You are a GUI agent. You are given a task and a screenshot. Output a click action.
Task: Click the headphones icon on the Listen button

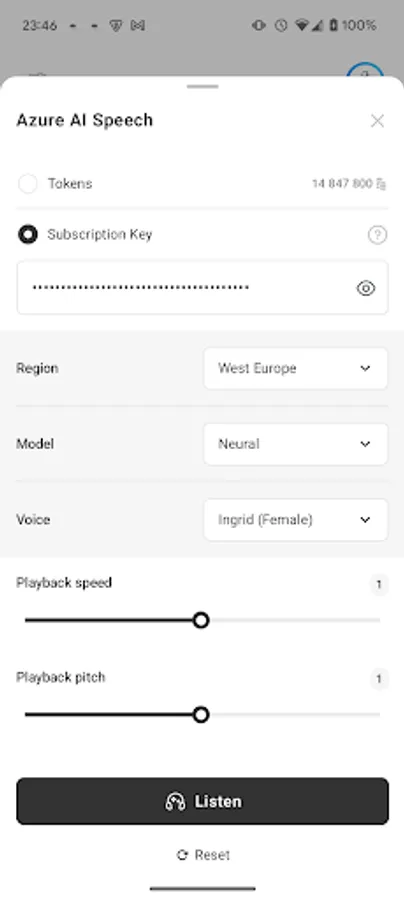pyautogui.click(x=175, y=801)
